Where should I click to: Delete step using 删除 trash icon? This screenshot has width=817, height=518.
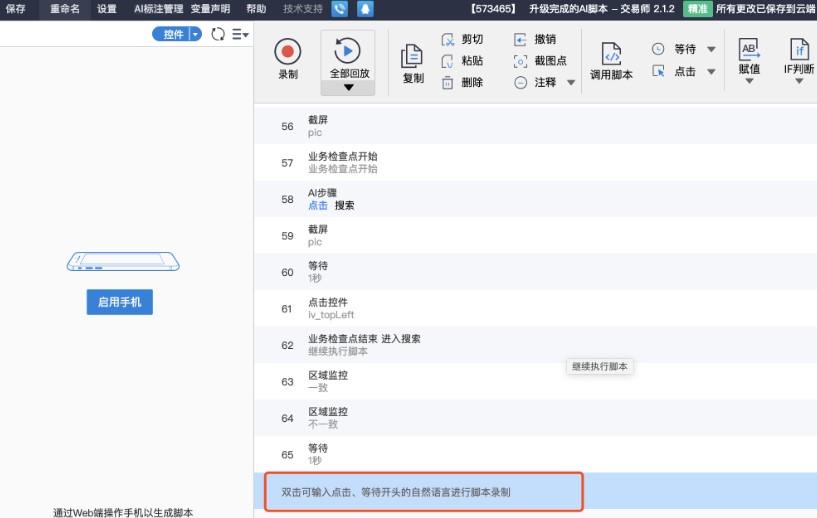point(462,82)
